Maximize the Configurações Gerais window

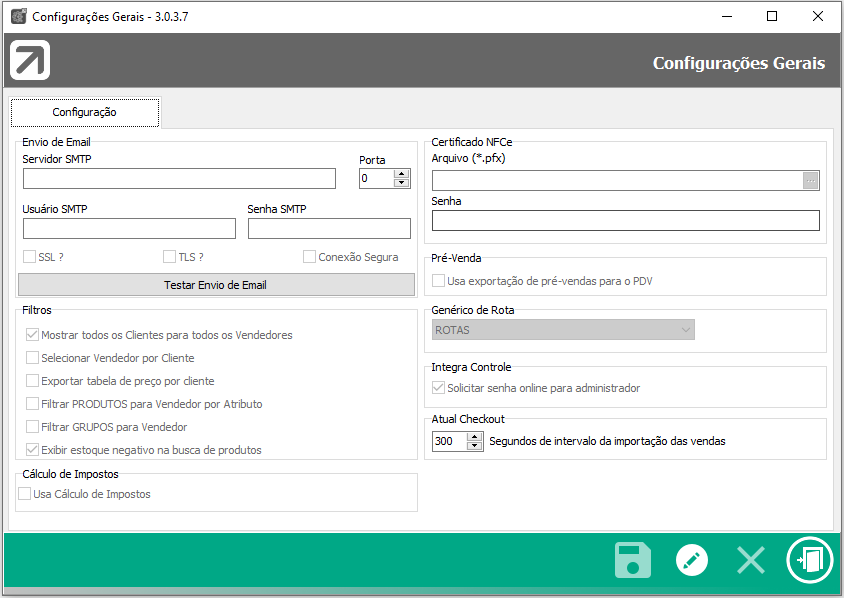coord(772,16)
